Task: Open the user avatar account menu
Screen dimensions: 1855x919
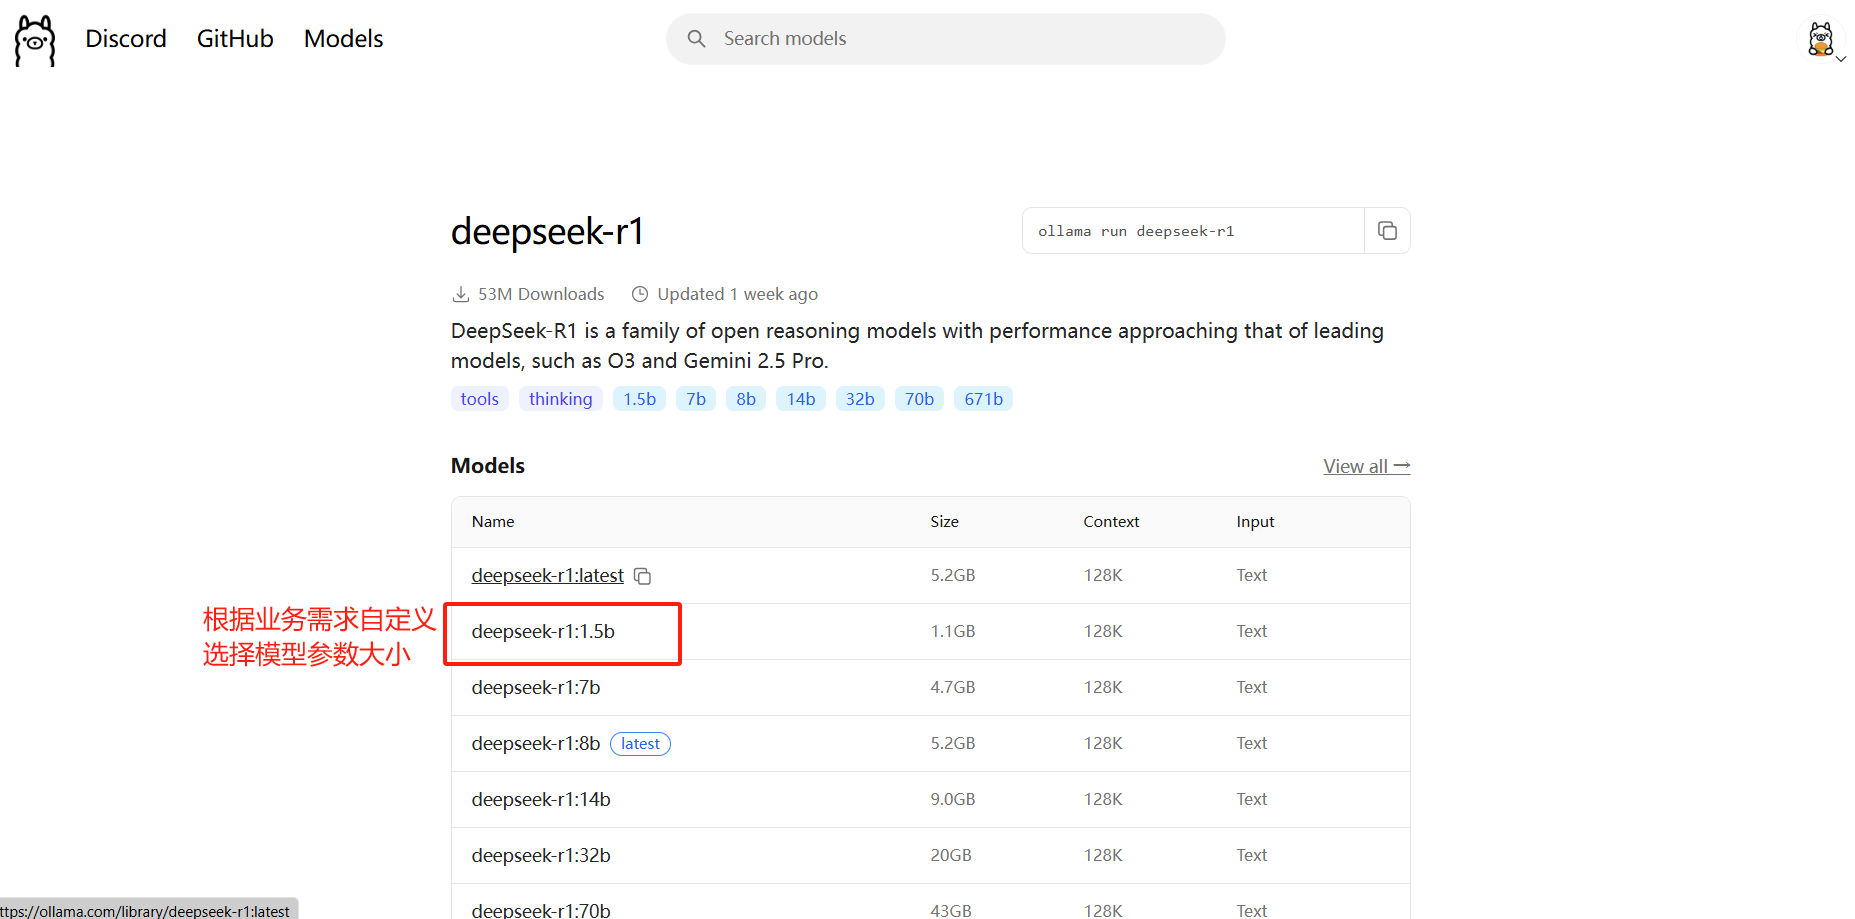Action: pyautogui.click(x=1823, y=41)
